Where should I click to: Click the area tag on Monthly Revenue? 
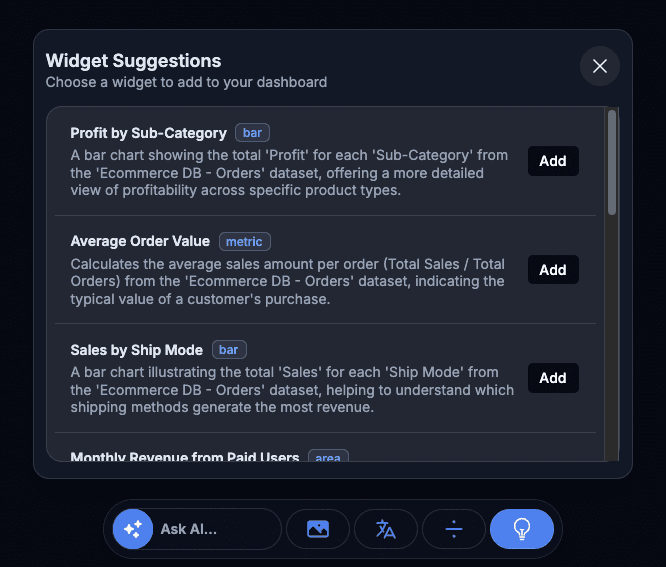(x=328, y=458)
